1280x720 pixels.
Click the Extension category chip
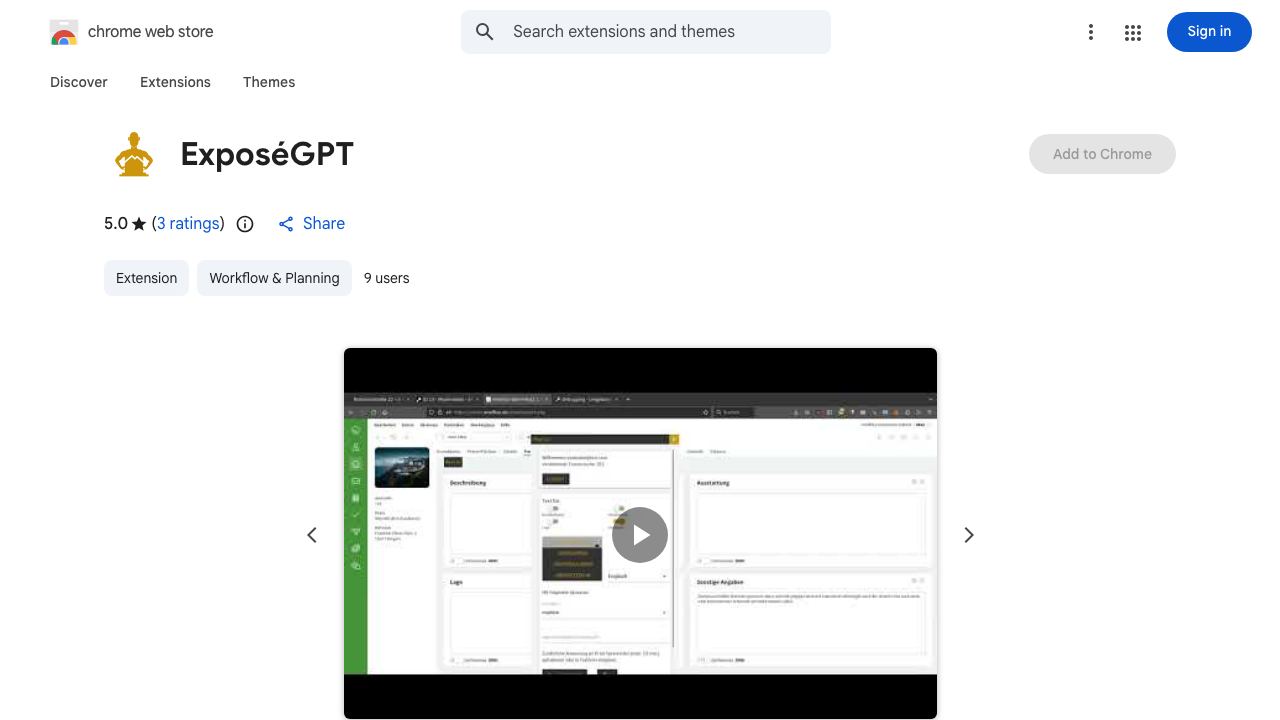coord(146,278)
